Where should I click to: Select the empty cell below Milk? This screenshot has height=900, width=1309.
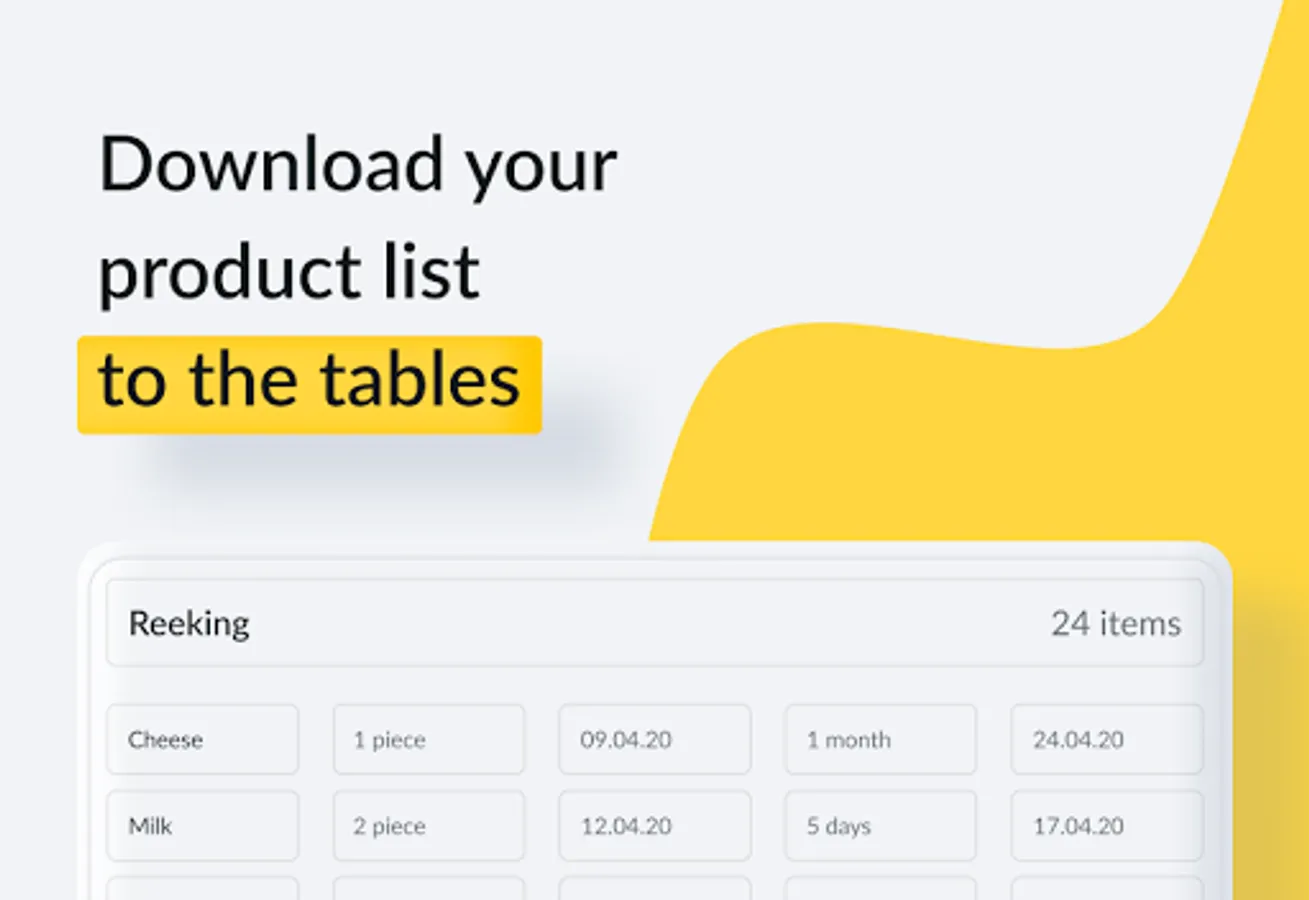(203, 888)
